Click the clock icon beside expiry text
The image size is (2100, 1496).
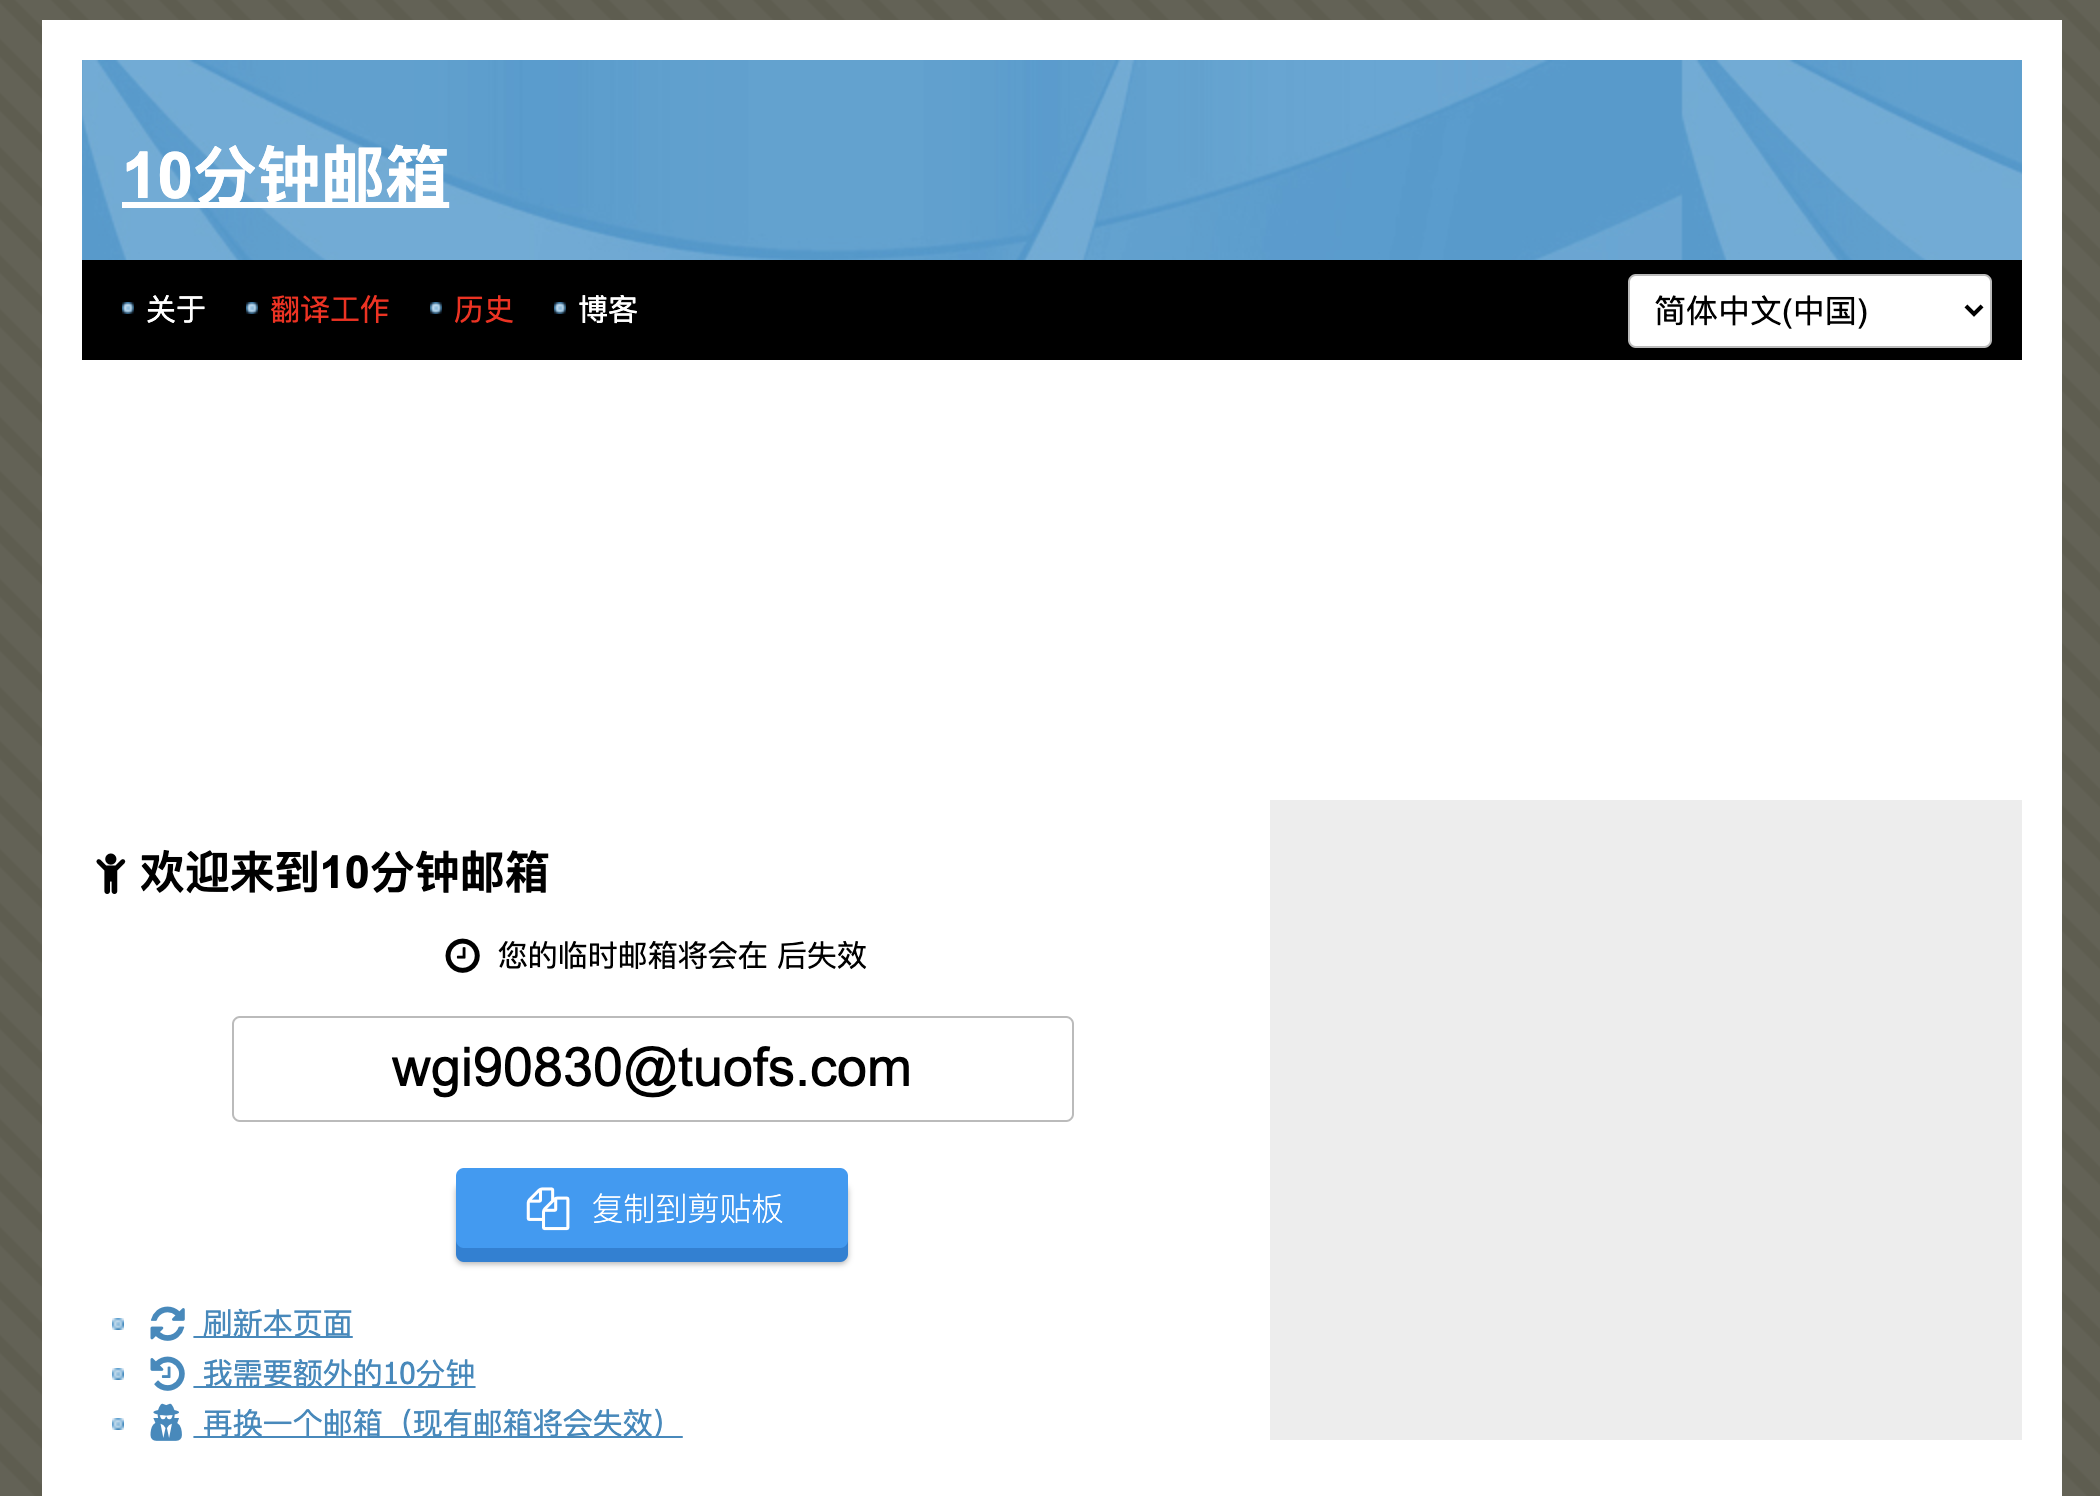(x=462, y=956)
